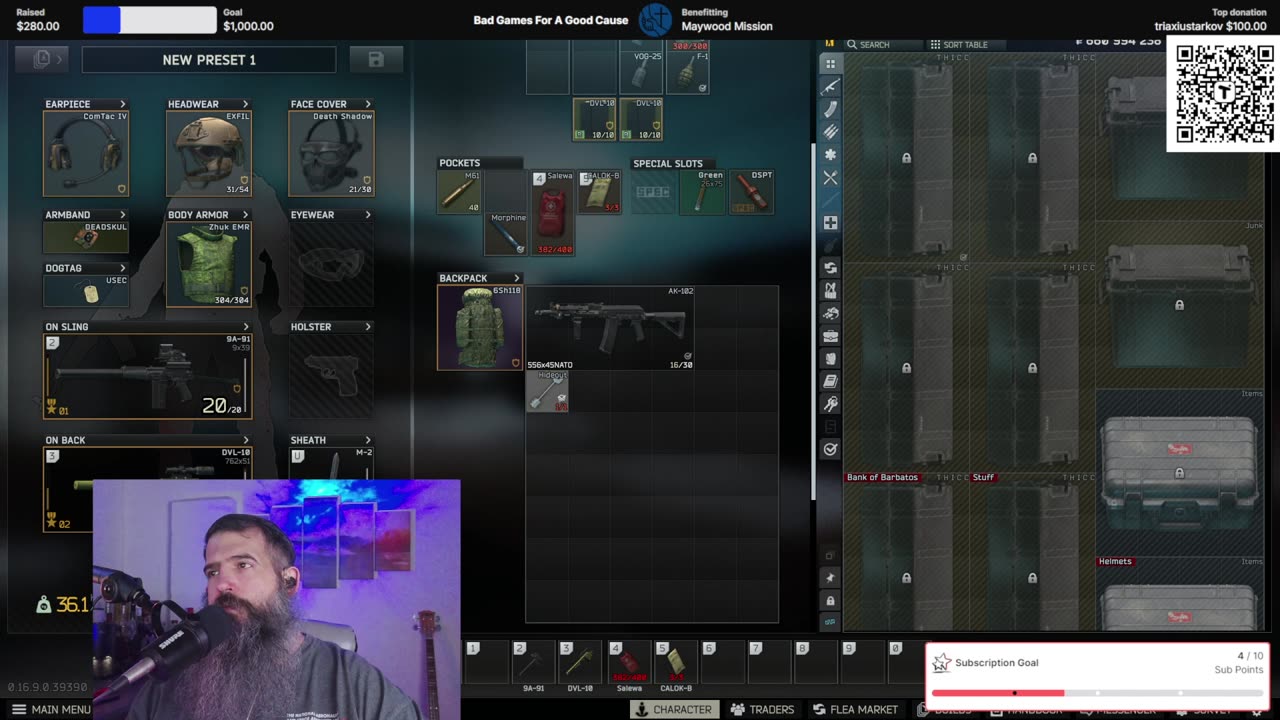Select quick slot 2 with 9A-91
1280x720 pixels.
point(533,663)
